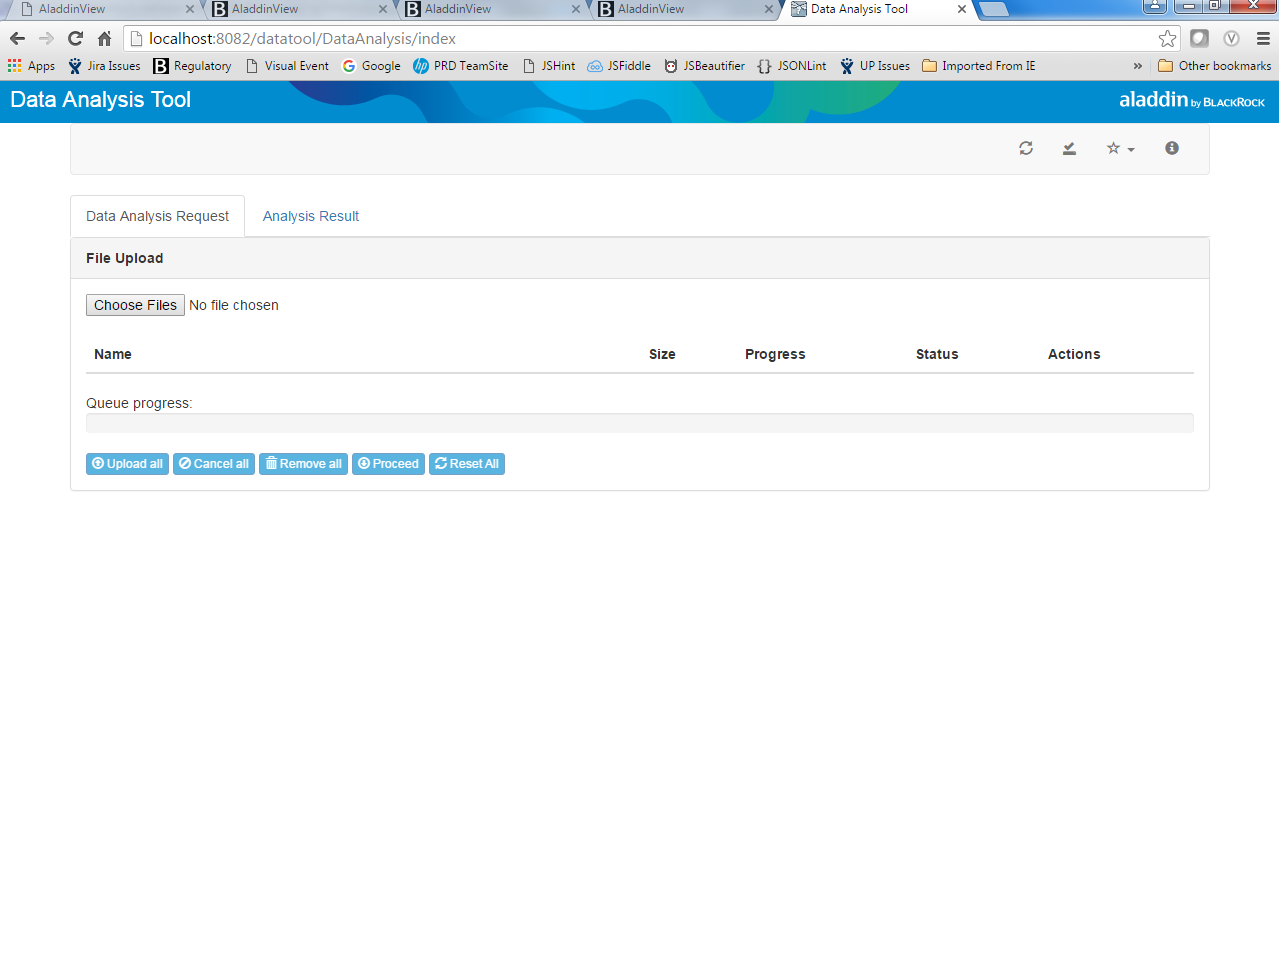Click the browser forward arrow
The width and height of the screenshot is (1279, 978).
(46, 38)
